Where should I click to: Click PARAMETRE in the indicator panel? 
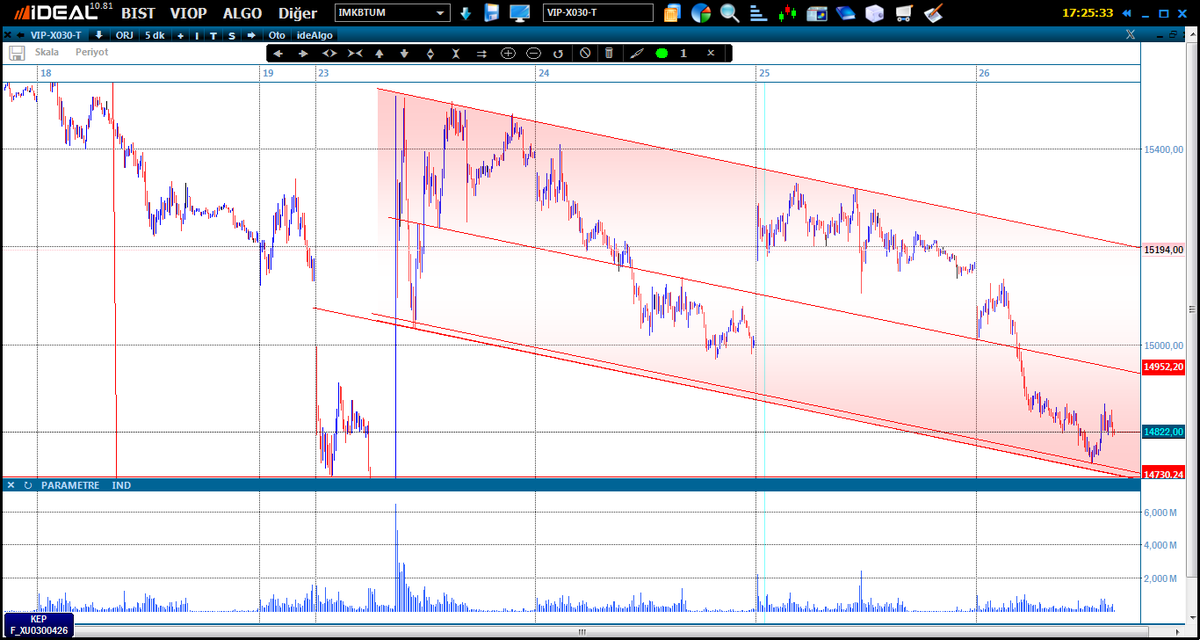coord(70,485)
